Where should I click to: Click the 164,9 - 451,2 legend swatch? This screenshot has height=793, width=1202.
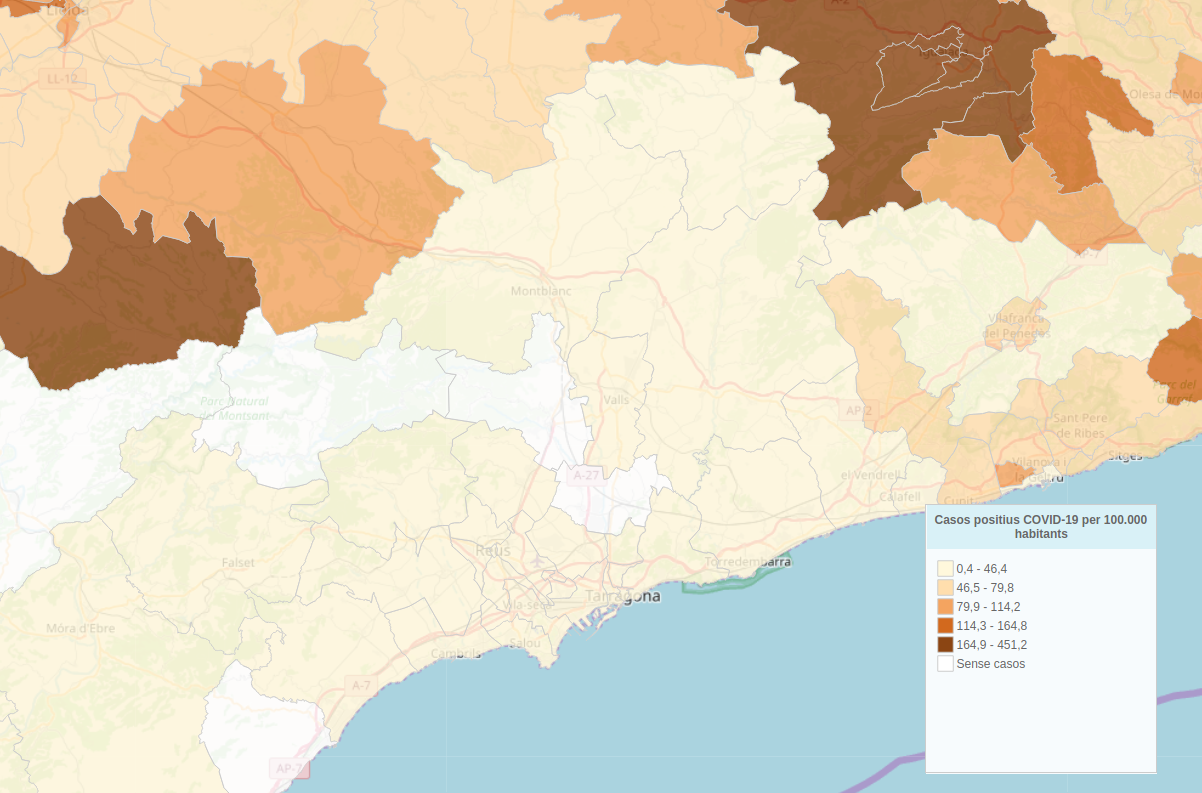point(945,645)
